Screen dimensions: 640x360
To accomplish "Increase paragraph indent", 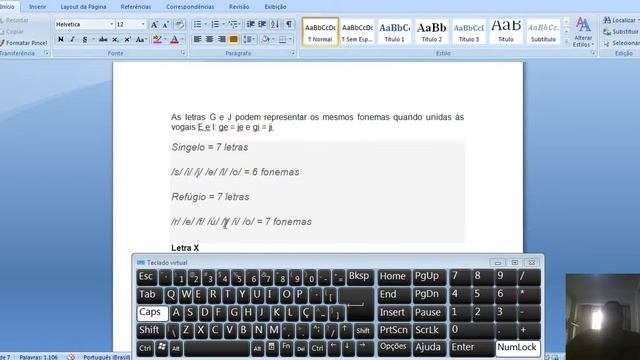I will [x=262, y=24].
